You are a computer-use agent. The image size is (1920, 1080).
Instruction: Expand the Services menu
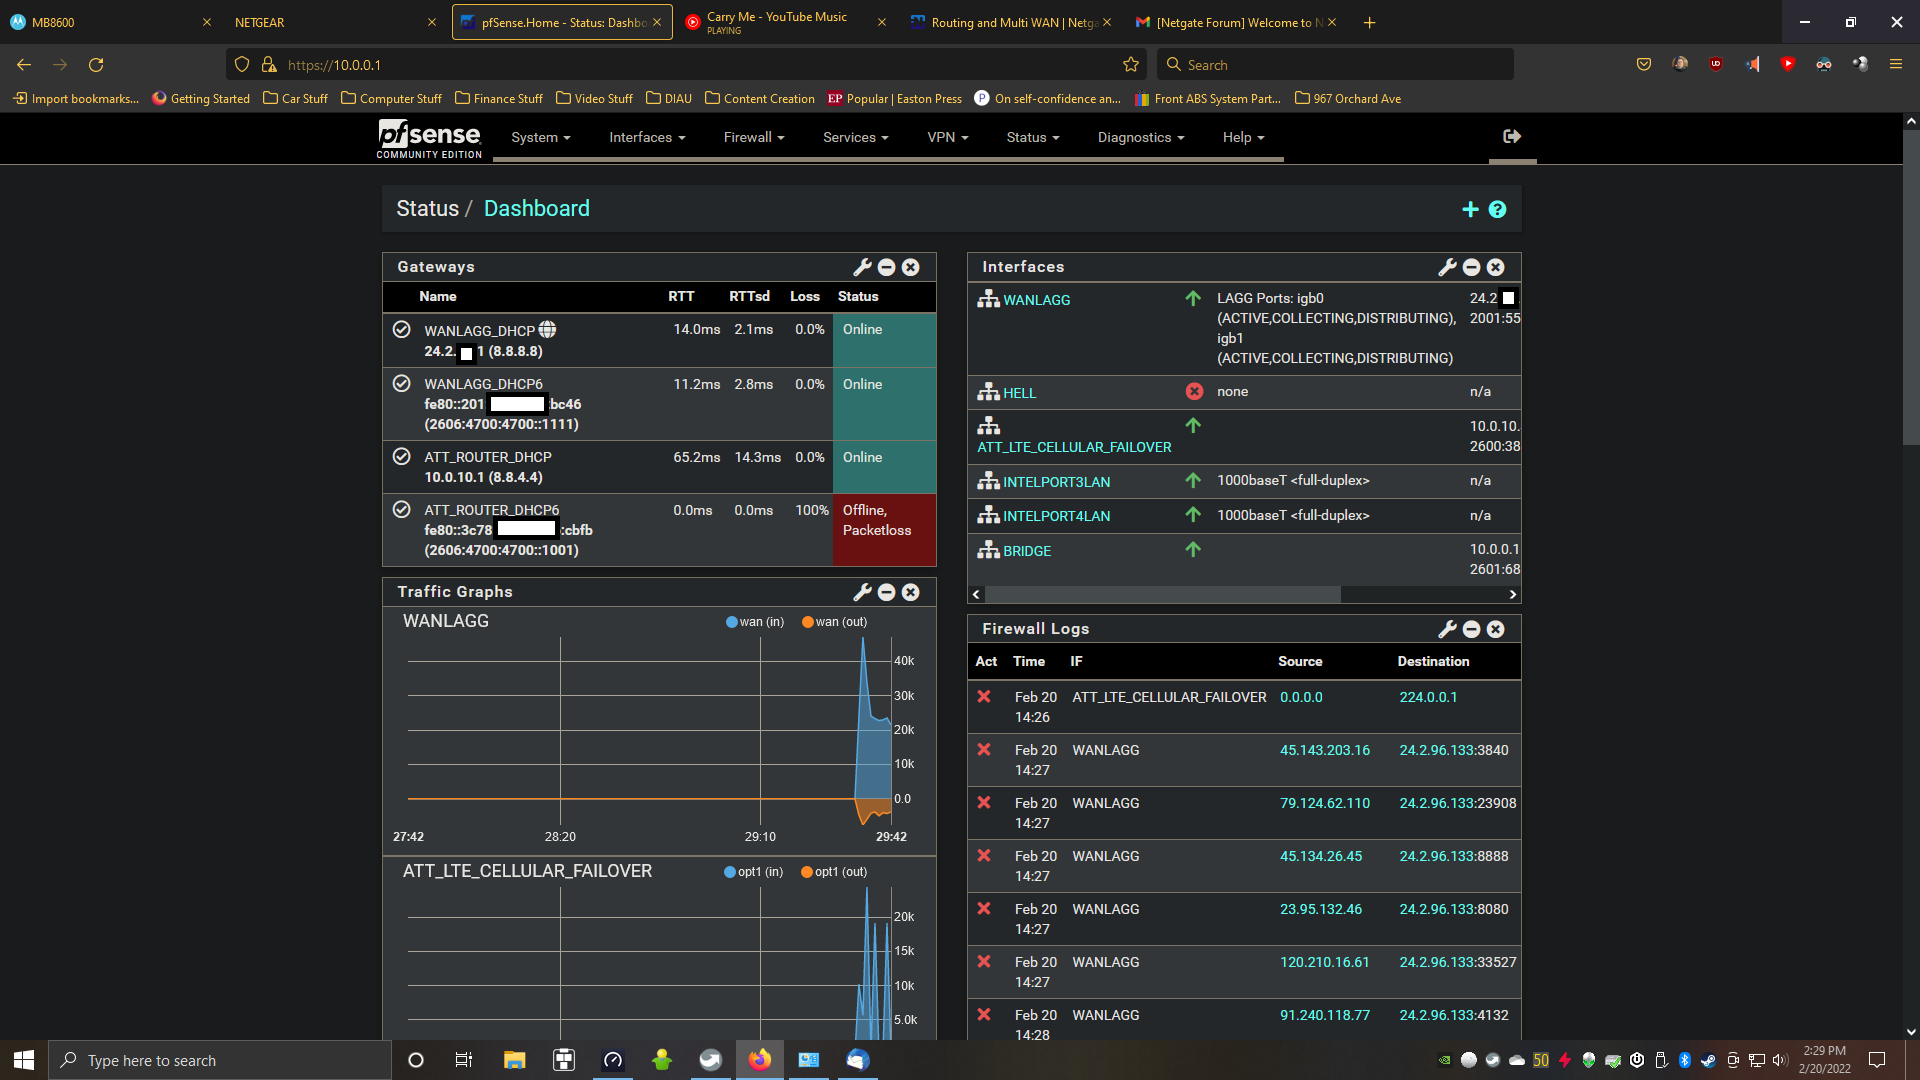tap(856, 138)
